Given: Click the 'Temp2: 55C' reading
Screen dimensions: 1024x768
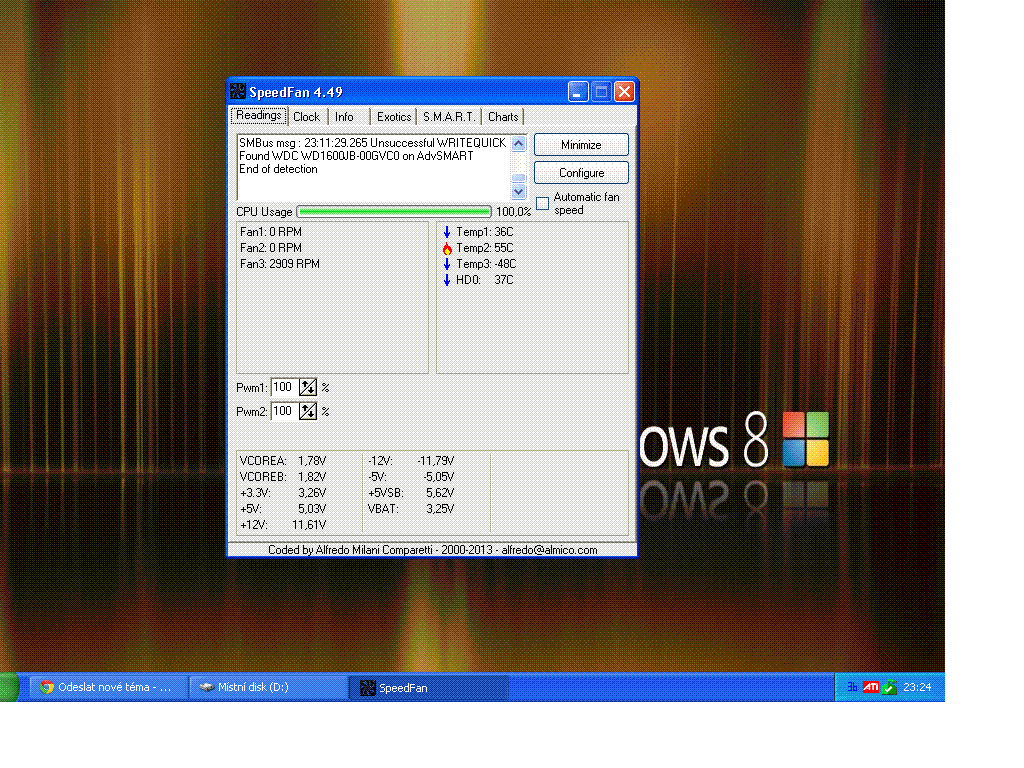Looking at the screenshot, I should 485,248.
